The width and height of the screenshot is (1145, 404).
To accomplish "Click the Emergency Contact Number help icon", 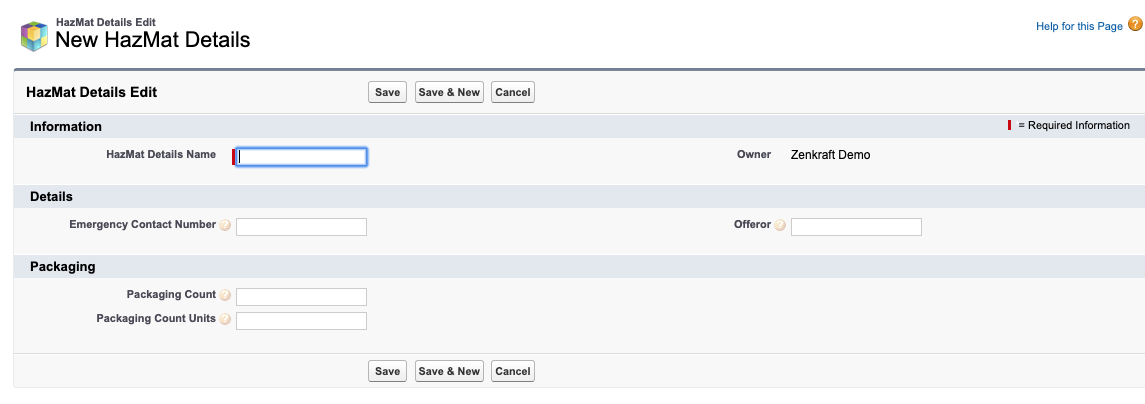I will click(x=225, y=226).
